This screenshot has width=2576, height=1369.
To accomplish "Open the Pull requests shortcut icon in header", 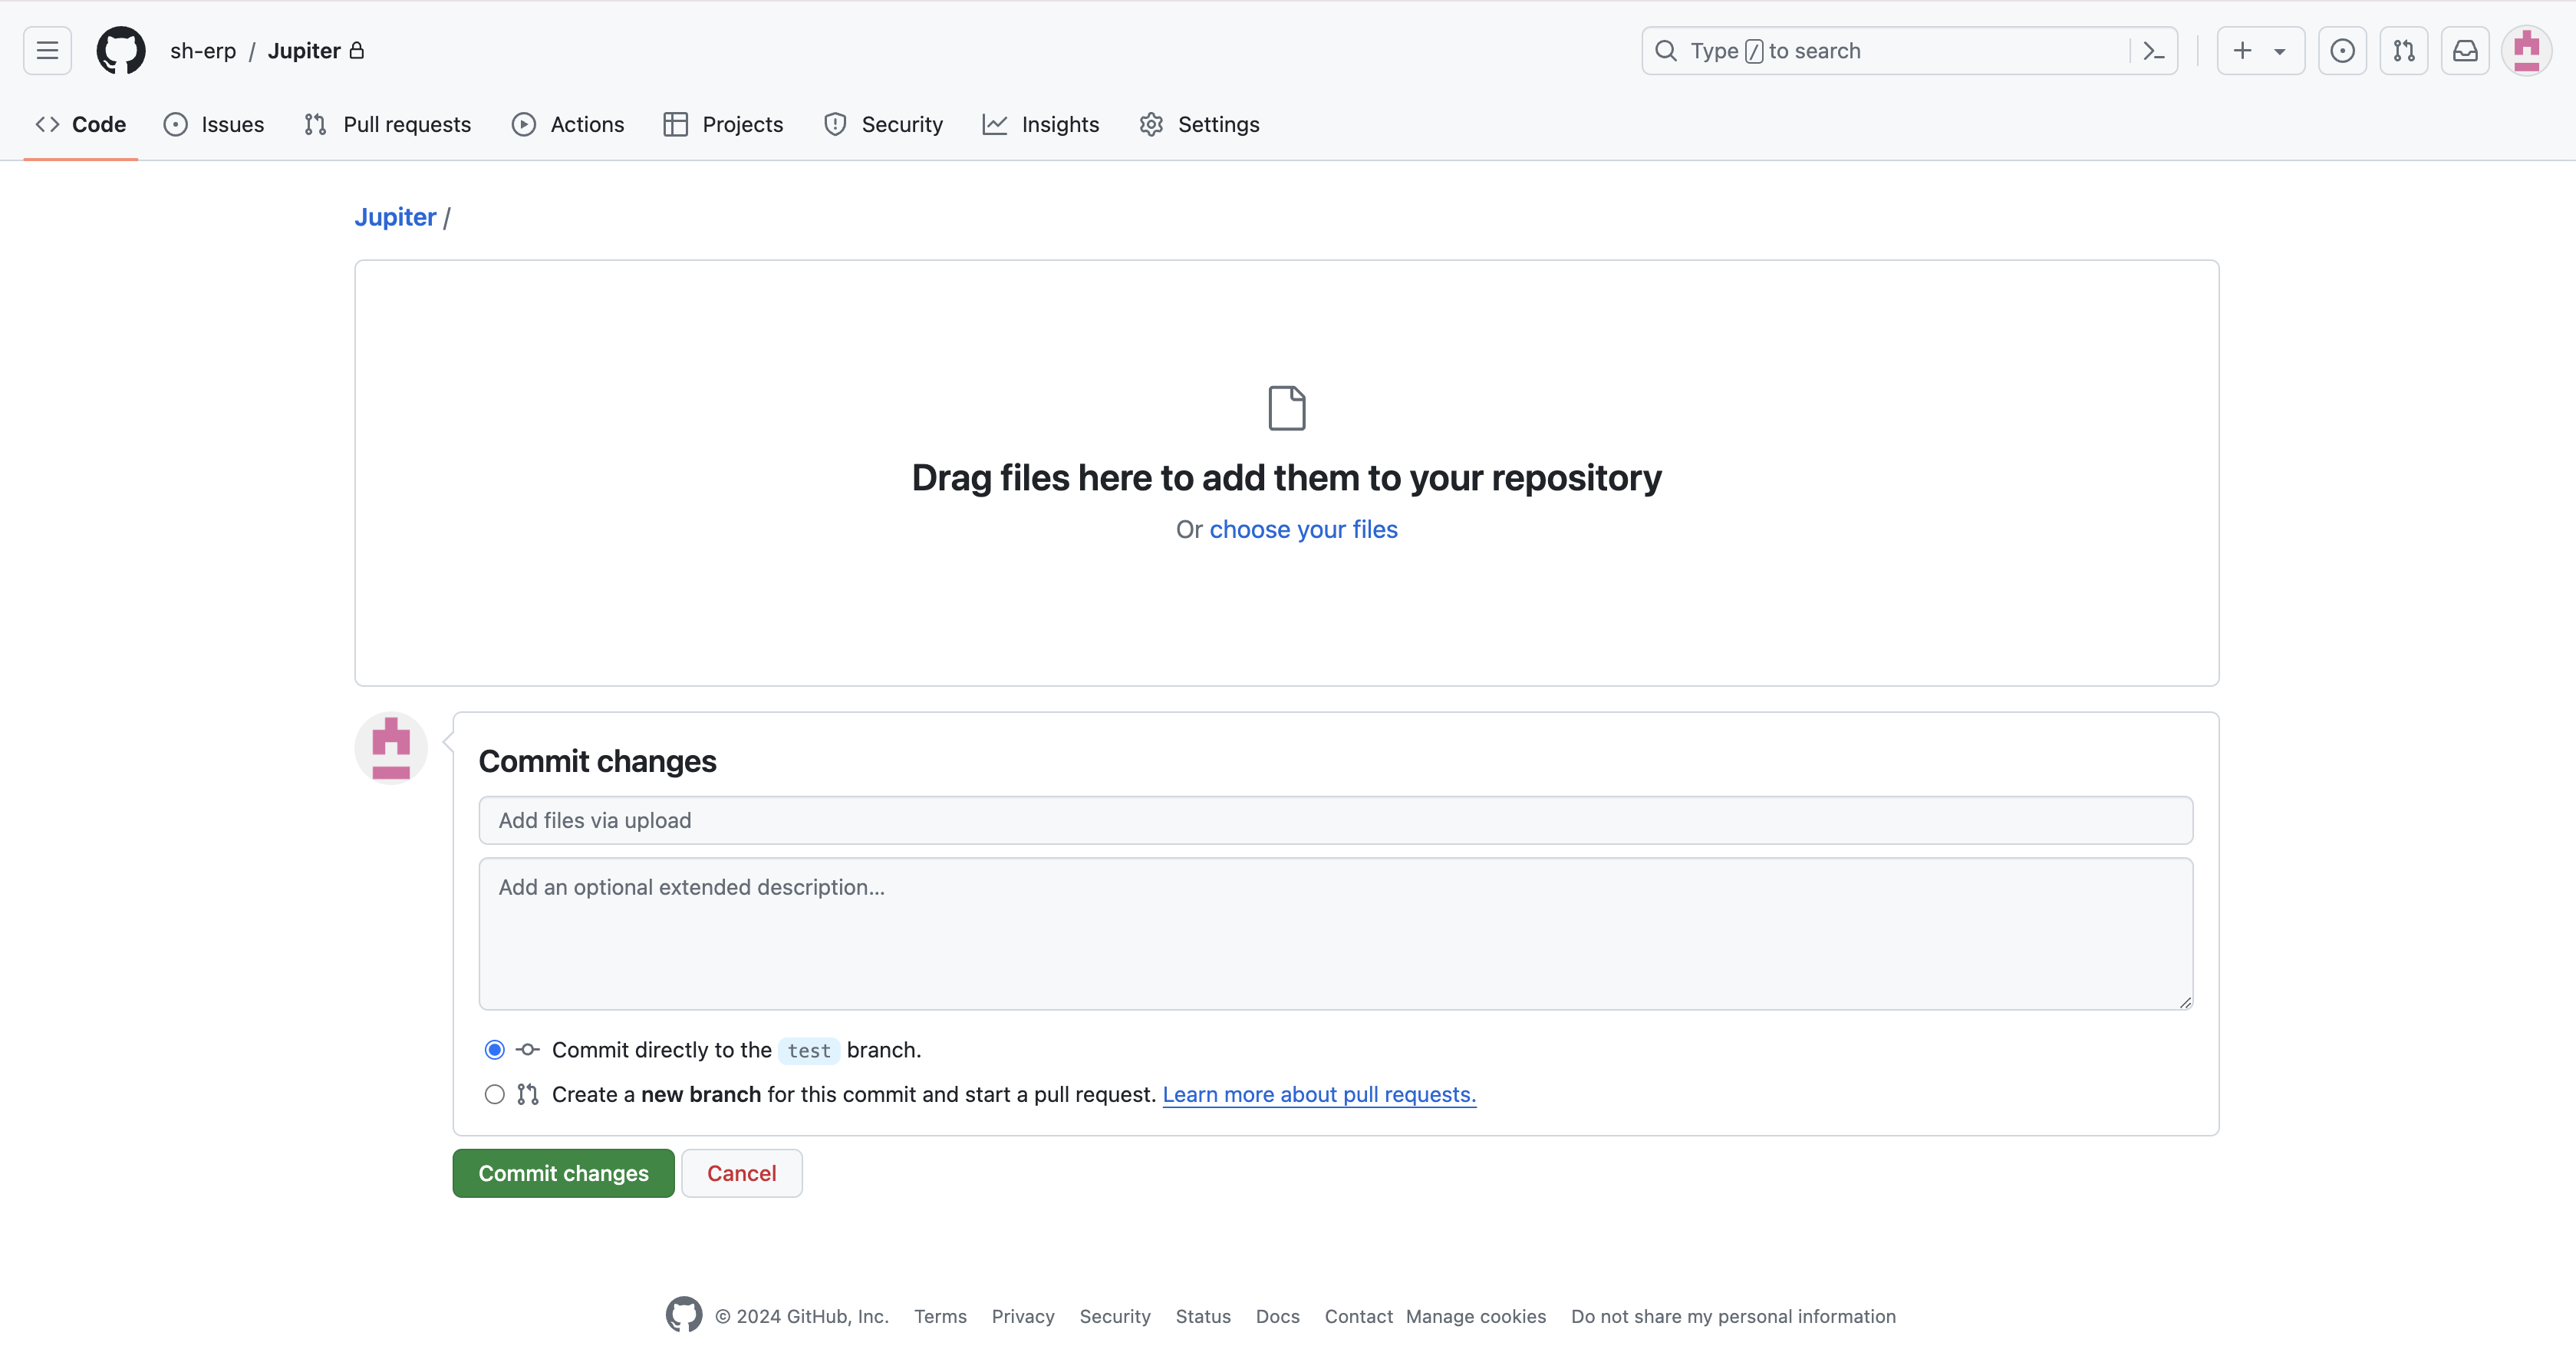I will click(x=2404, y=50).
